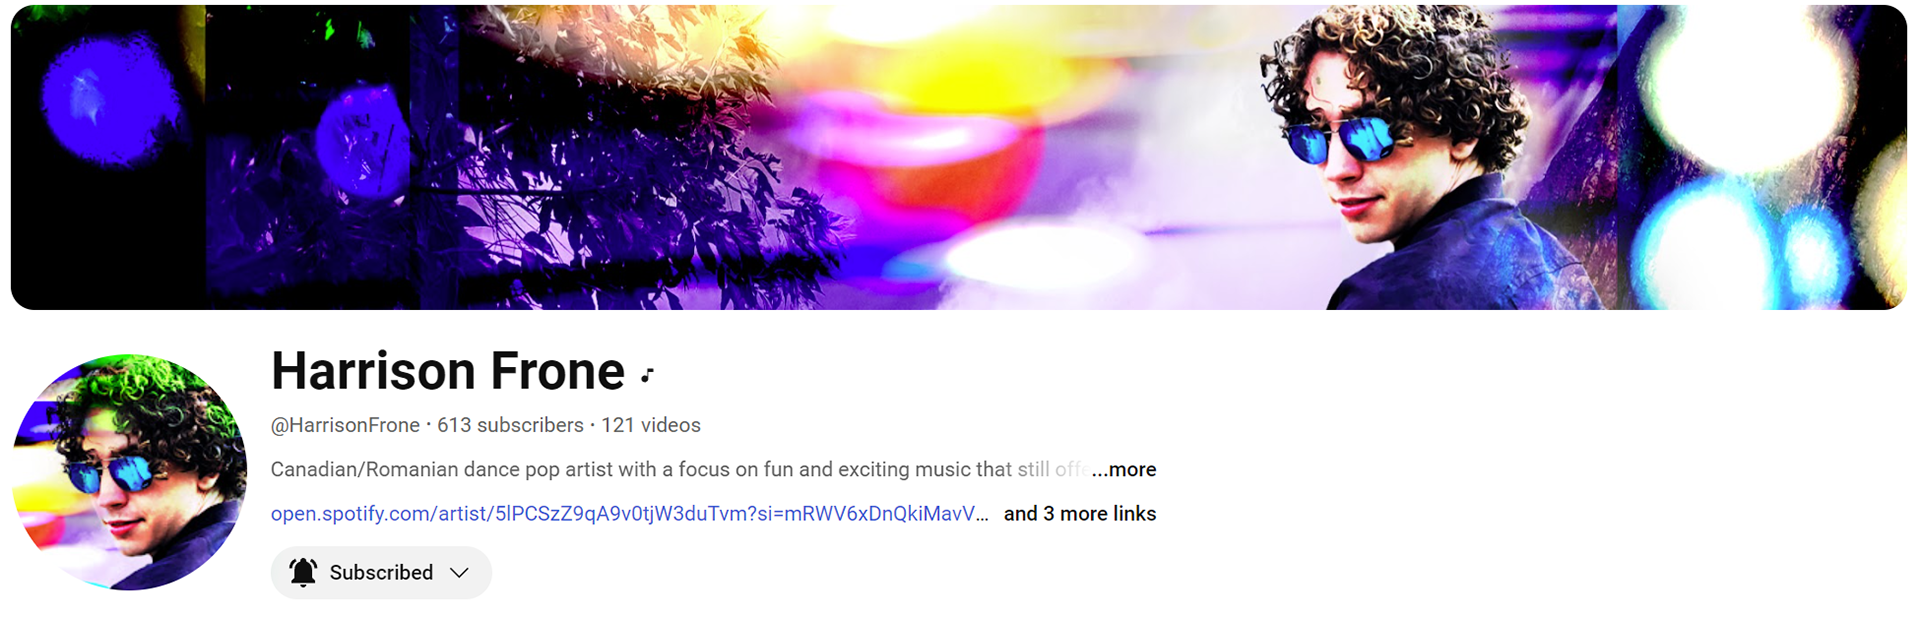
Task: Select the 121 videos count
Action: (x=651, y=425)
